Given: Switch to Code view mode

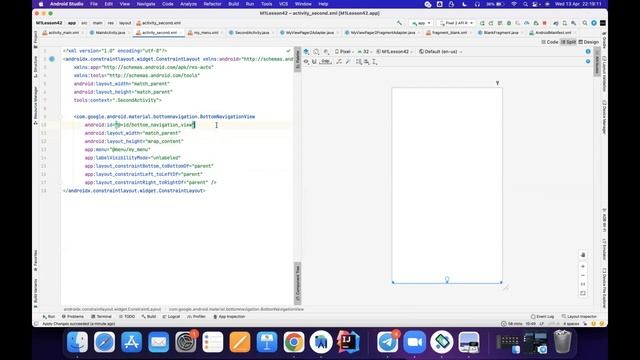Looking at the screenshot, I should (x=550, y=42).
